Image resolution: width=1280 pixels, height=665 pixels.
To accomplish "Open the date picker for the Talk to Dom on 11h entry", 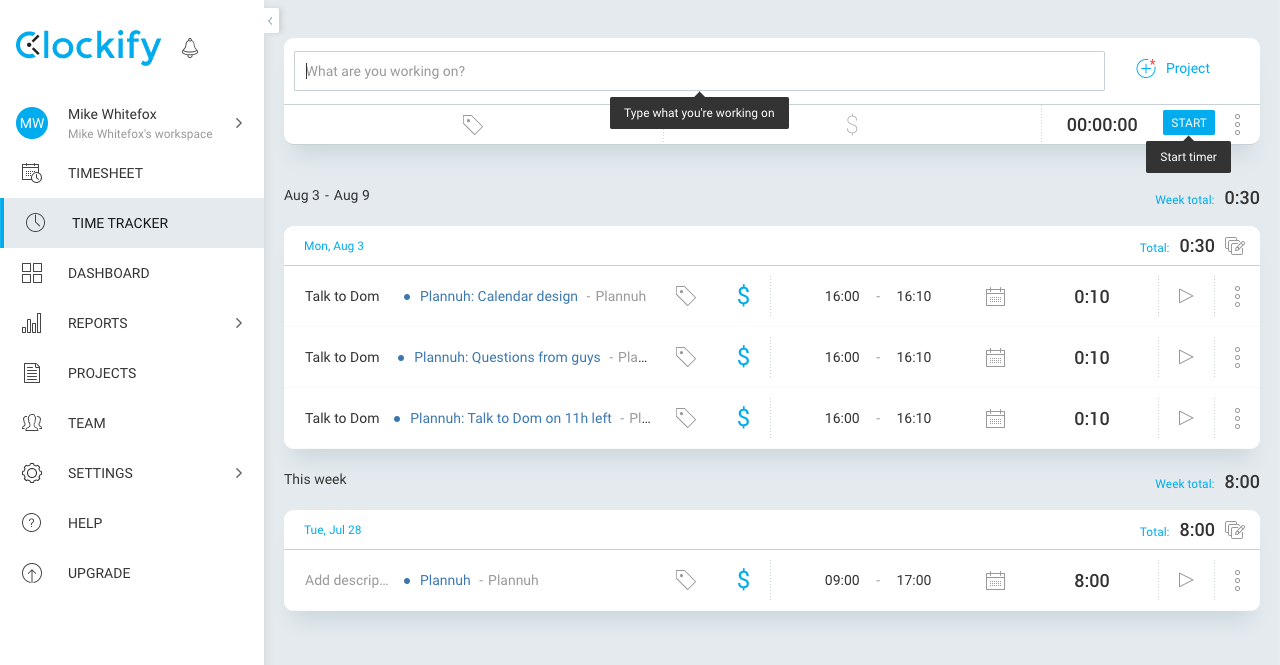I will tap(995, 418).
